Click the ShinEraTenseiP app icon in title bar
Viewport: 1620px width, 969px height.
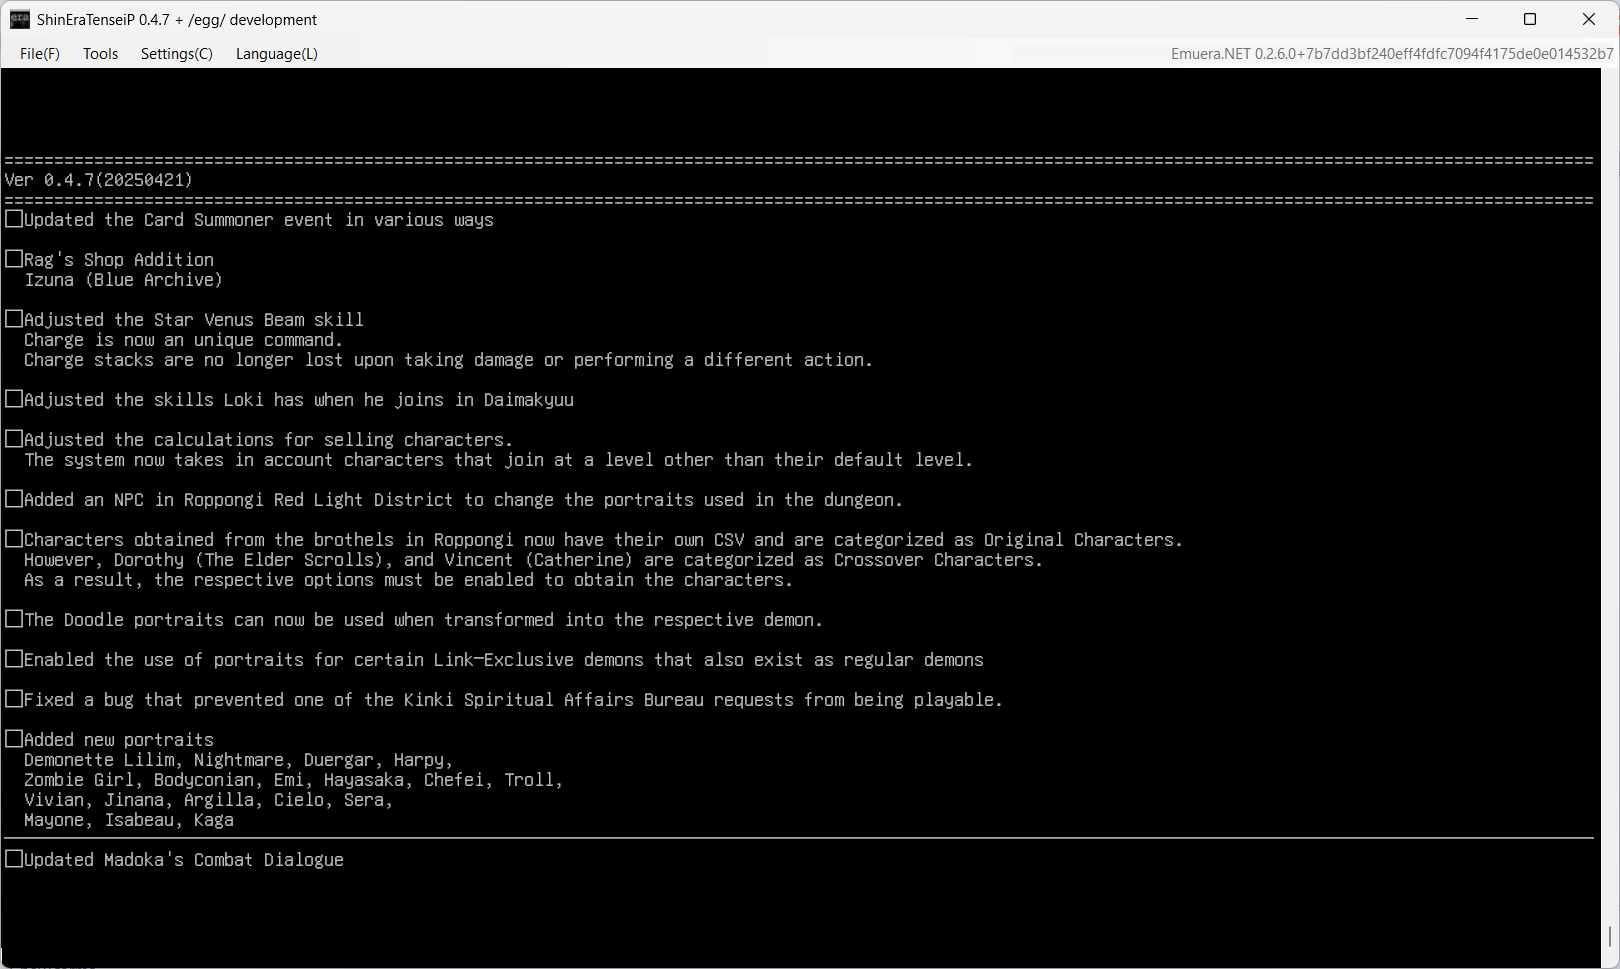[20, 19]
